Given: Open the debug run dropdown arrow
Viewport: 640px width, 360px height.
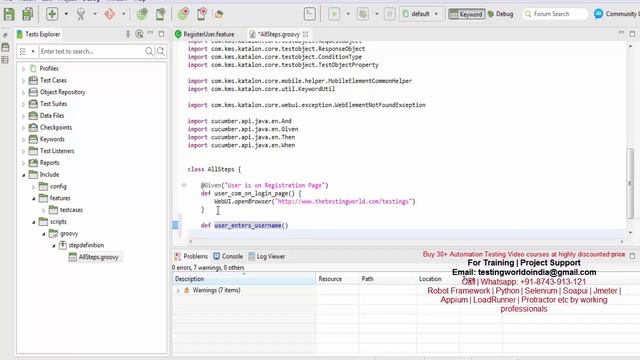Looking at the screenshot, I should 377,14.
